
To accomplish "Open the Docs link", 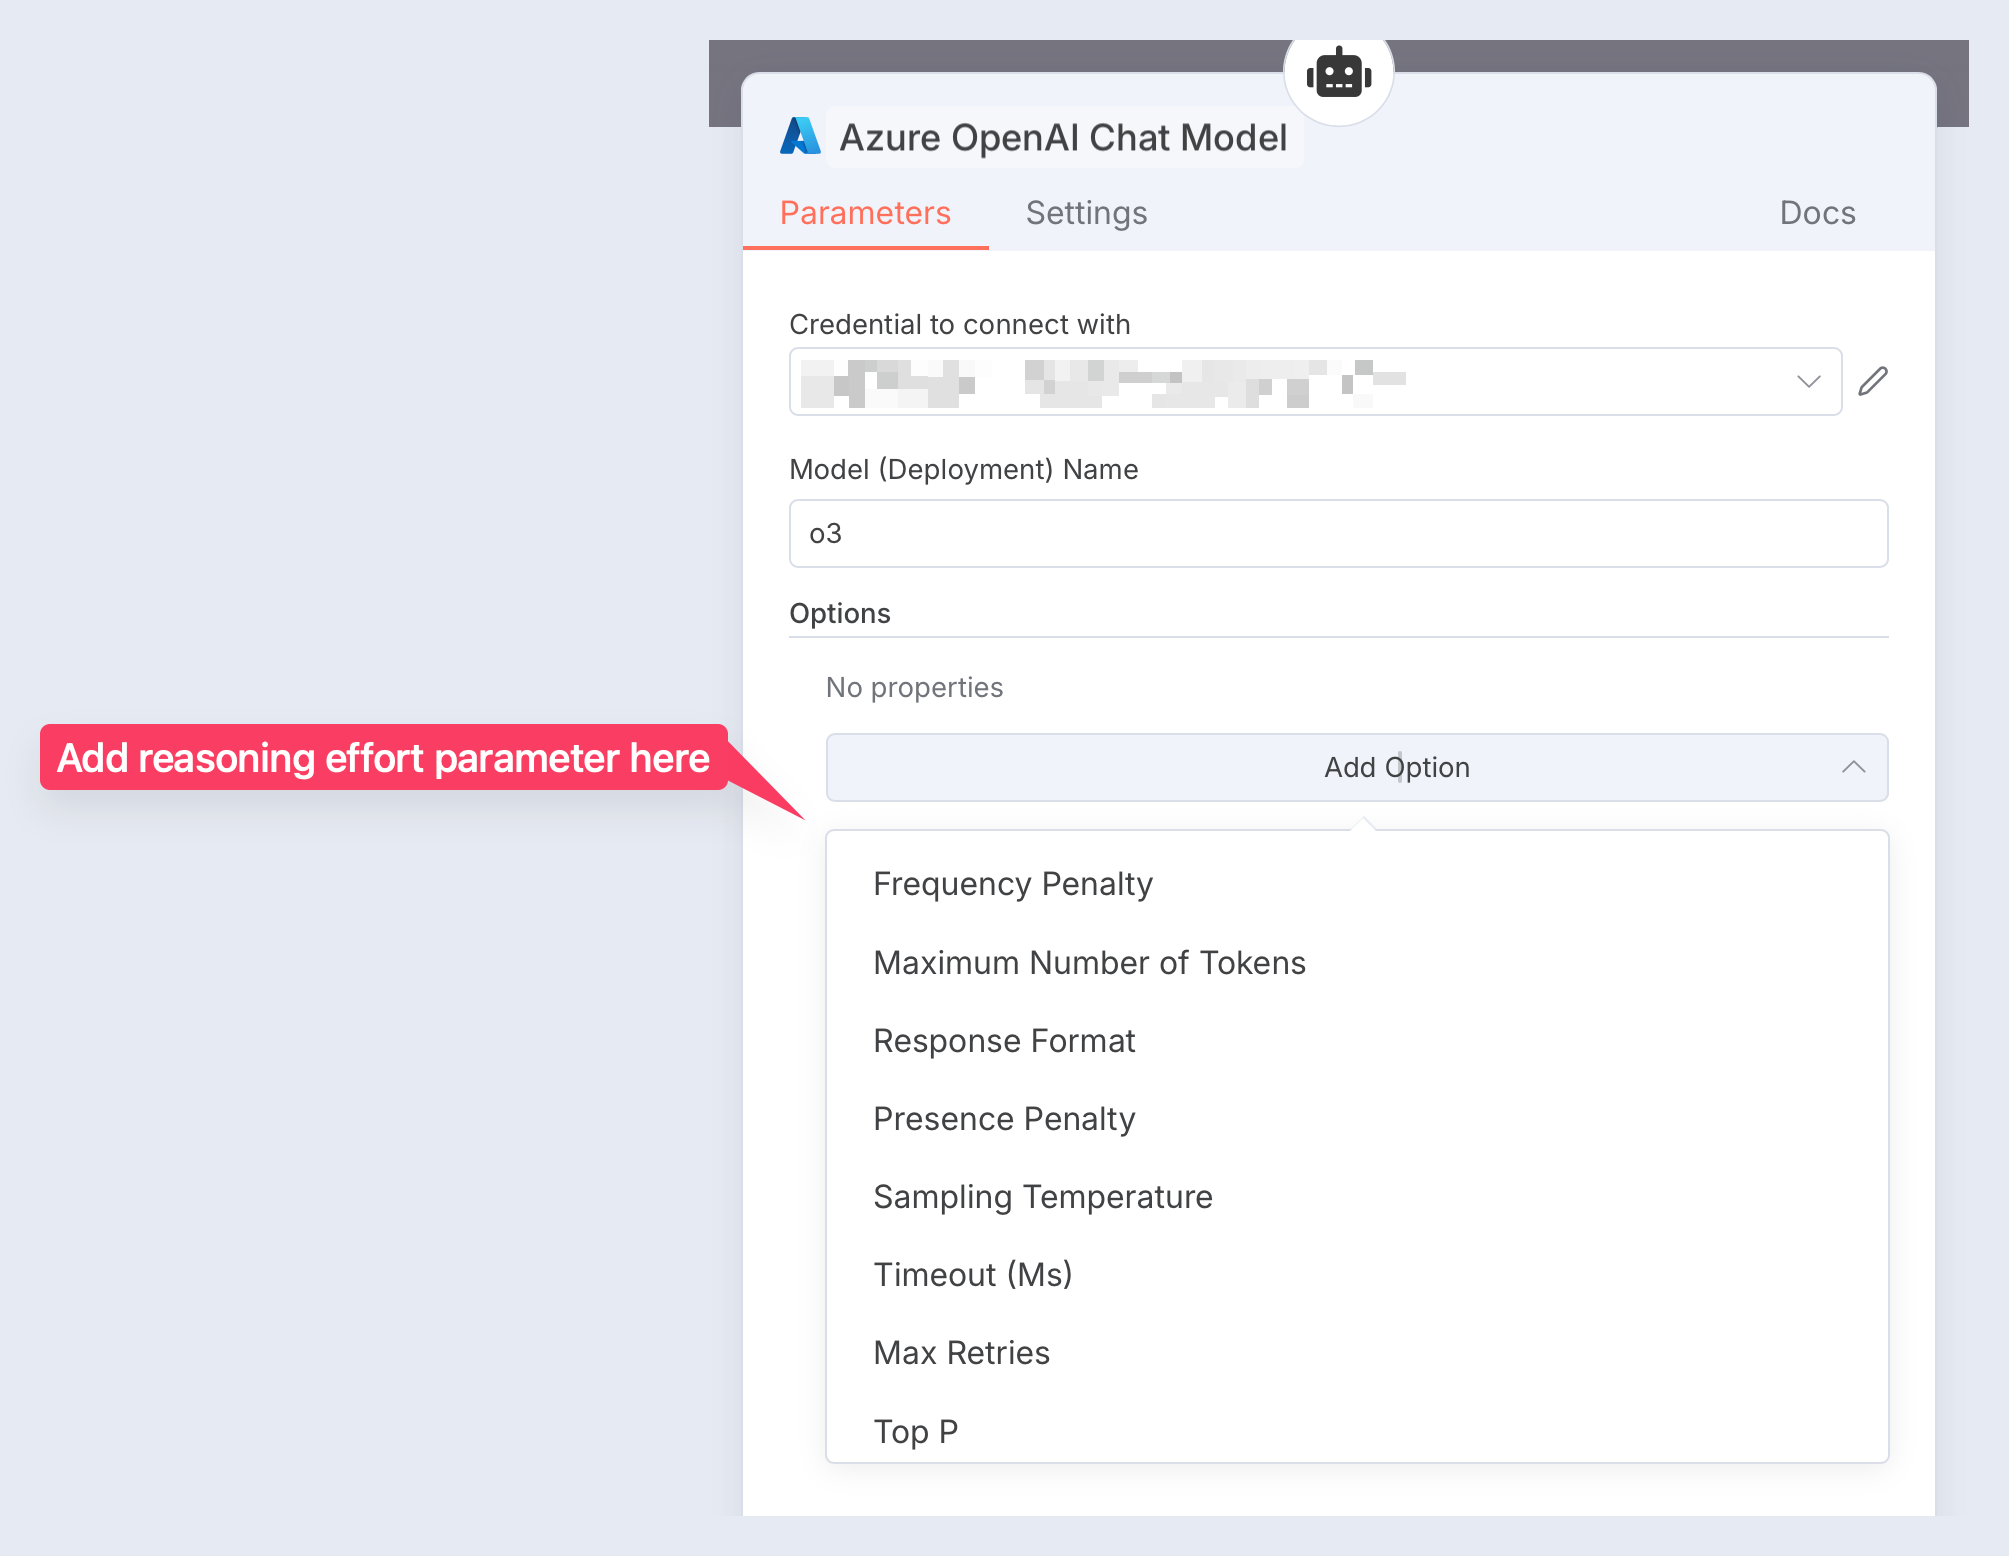I will click(x=1816, y=213).
